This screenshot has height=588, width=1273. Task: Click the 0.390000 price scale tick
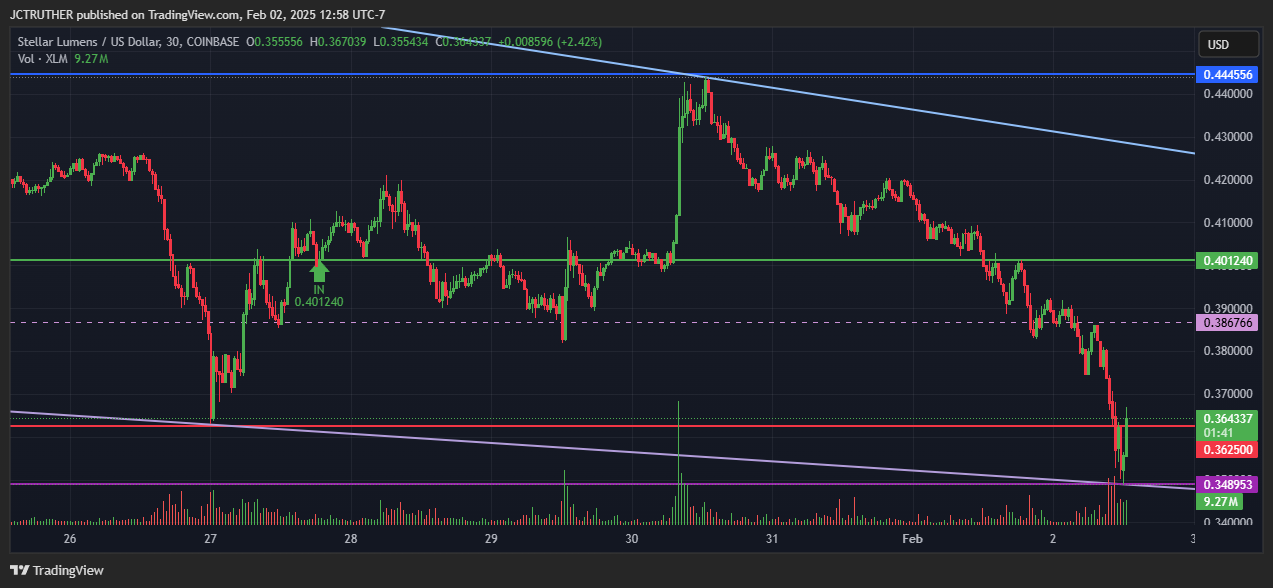point(1227,309)
